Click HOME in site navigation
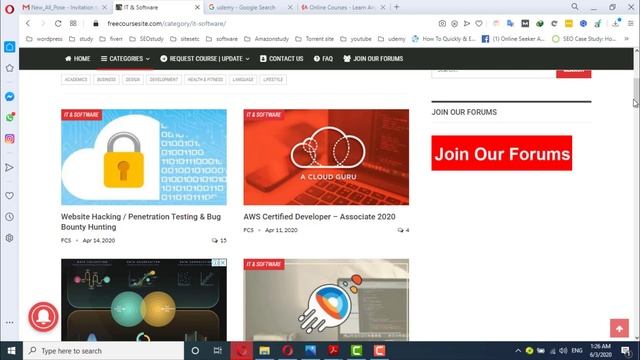Screen dimensions: 640x360 (x=78, y=59)
